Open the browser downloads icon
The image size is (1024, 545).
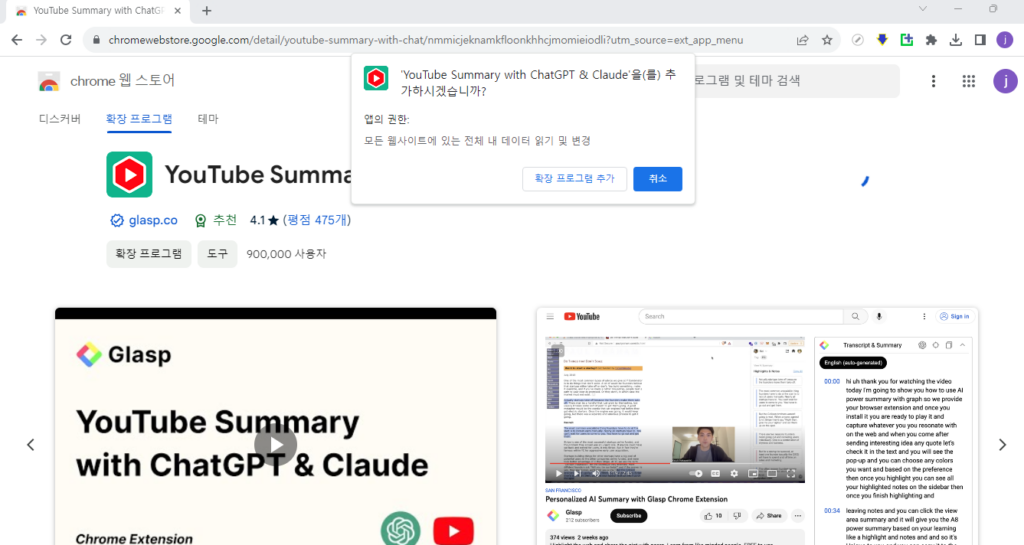tap(955, 40)
